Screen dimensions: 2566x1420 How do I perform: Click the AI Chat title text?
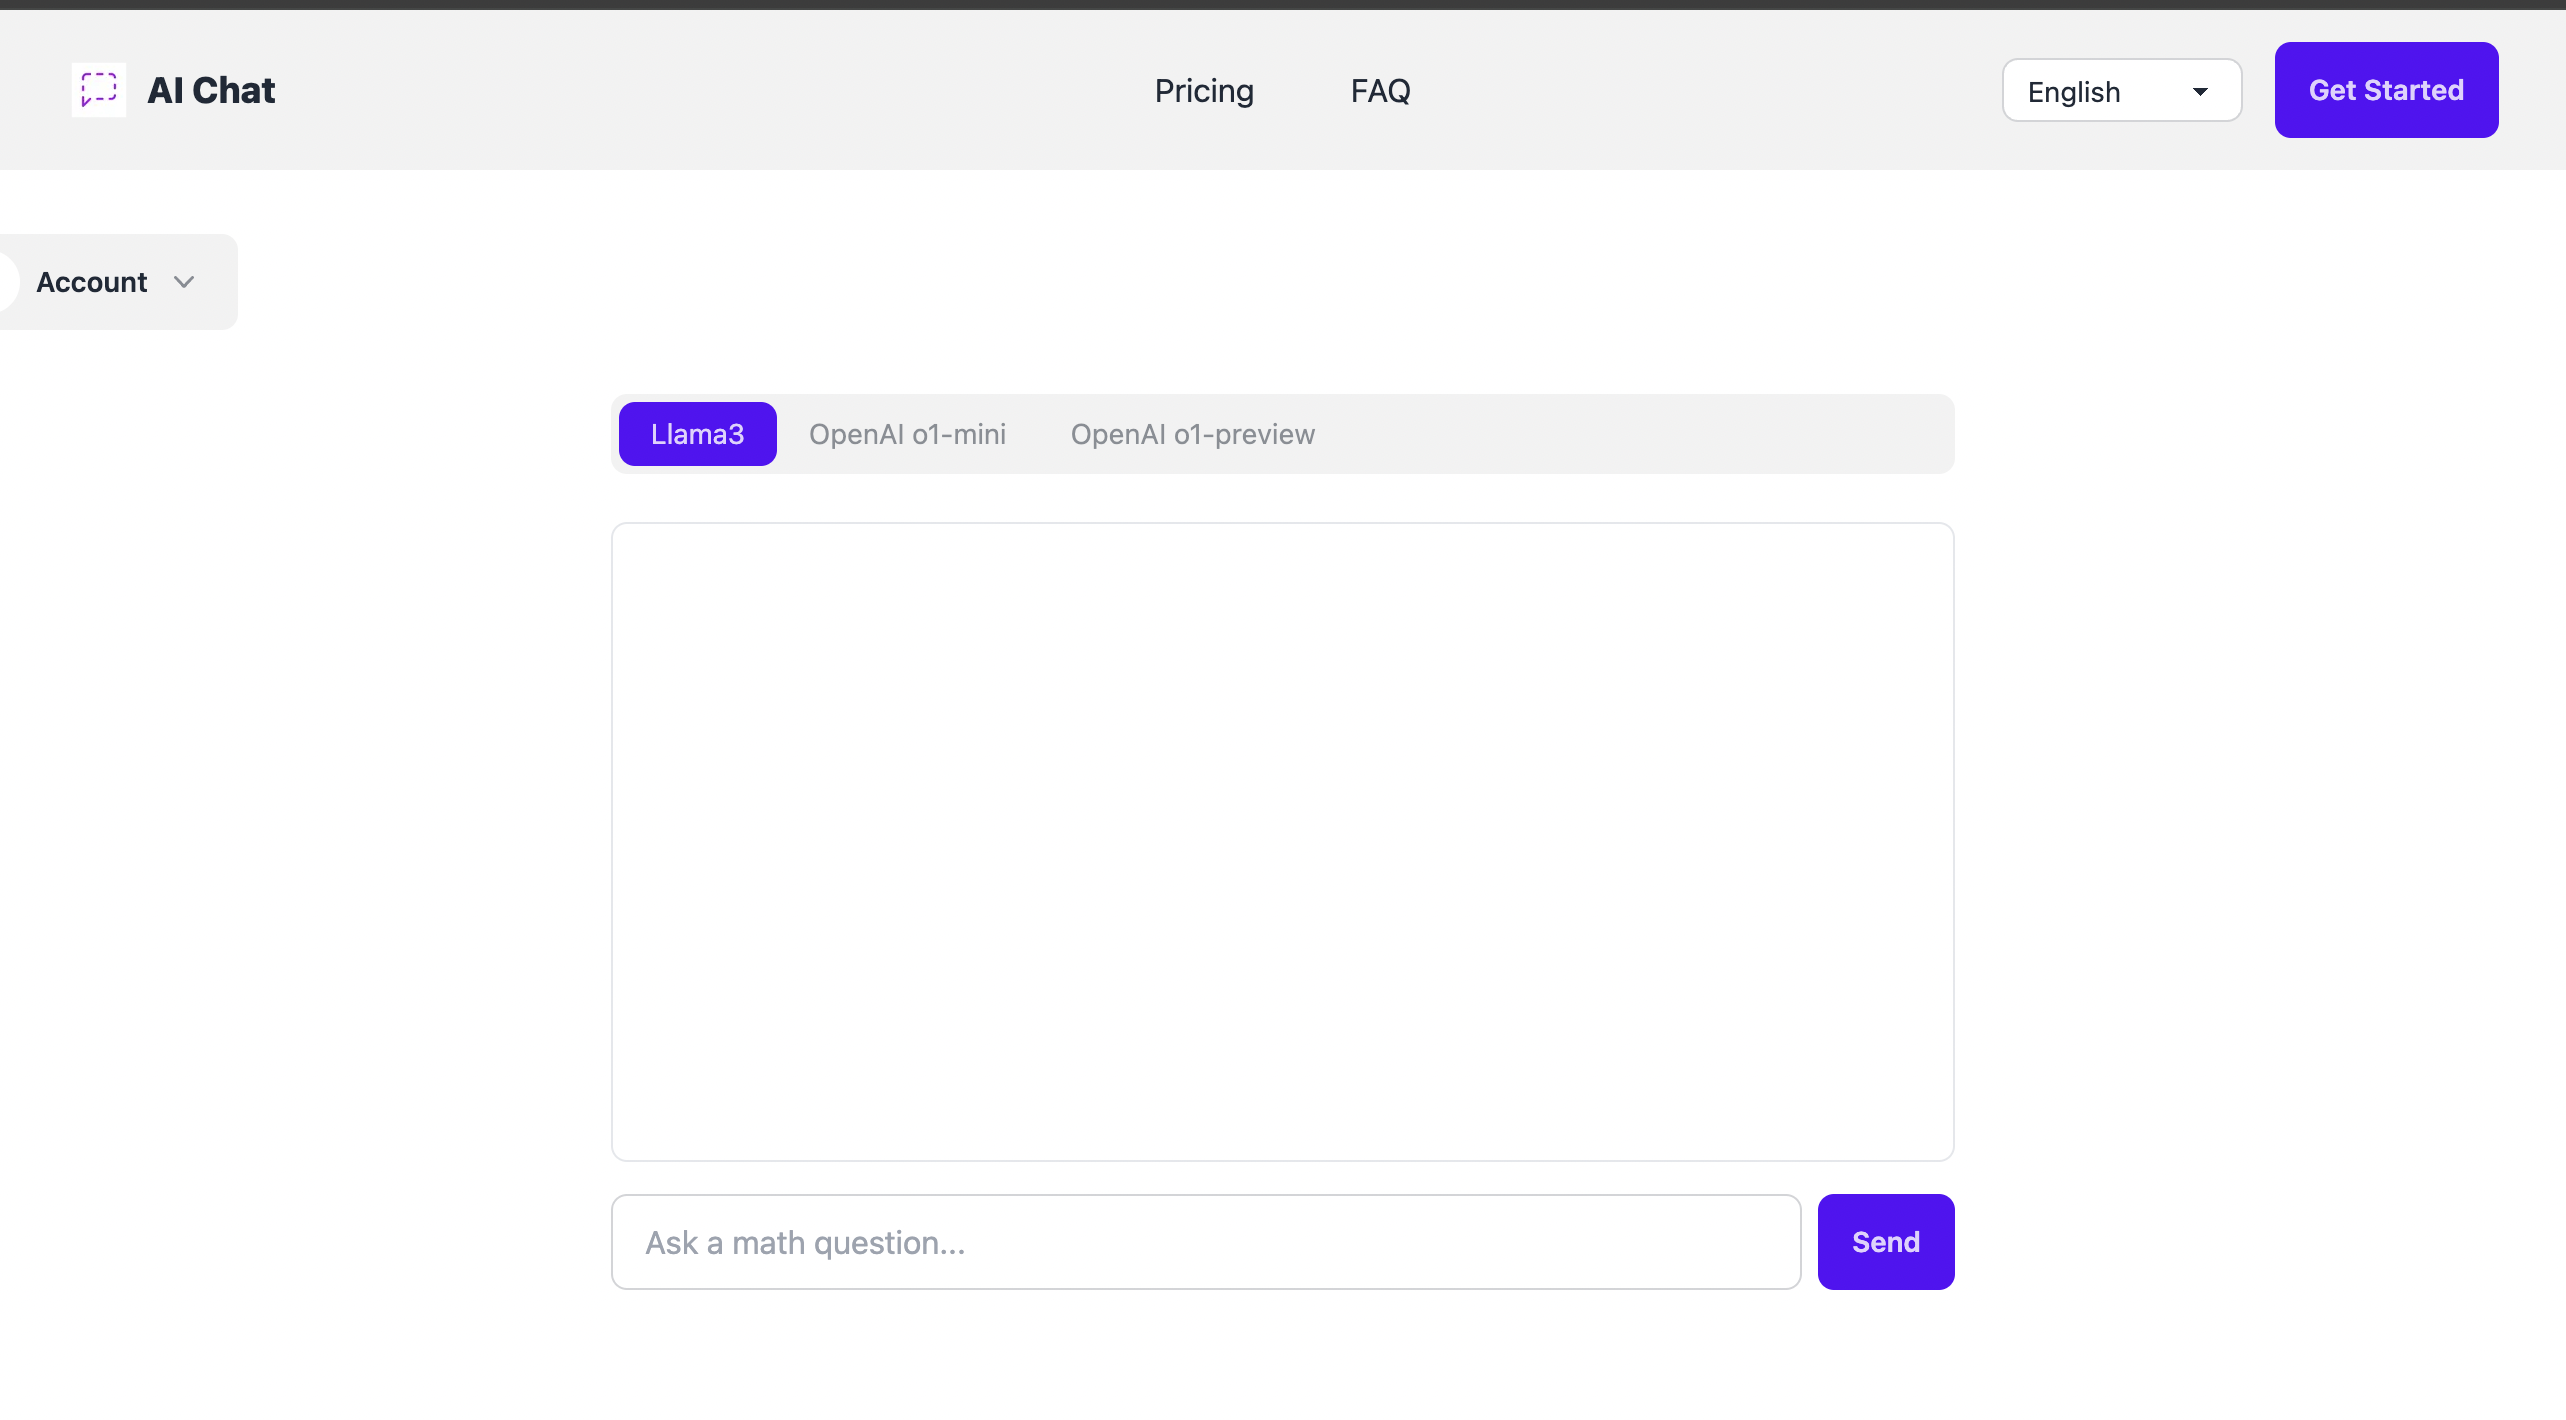[211, 90]
